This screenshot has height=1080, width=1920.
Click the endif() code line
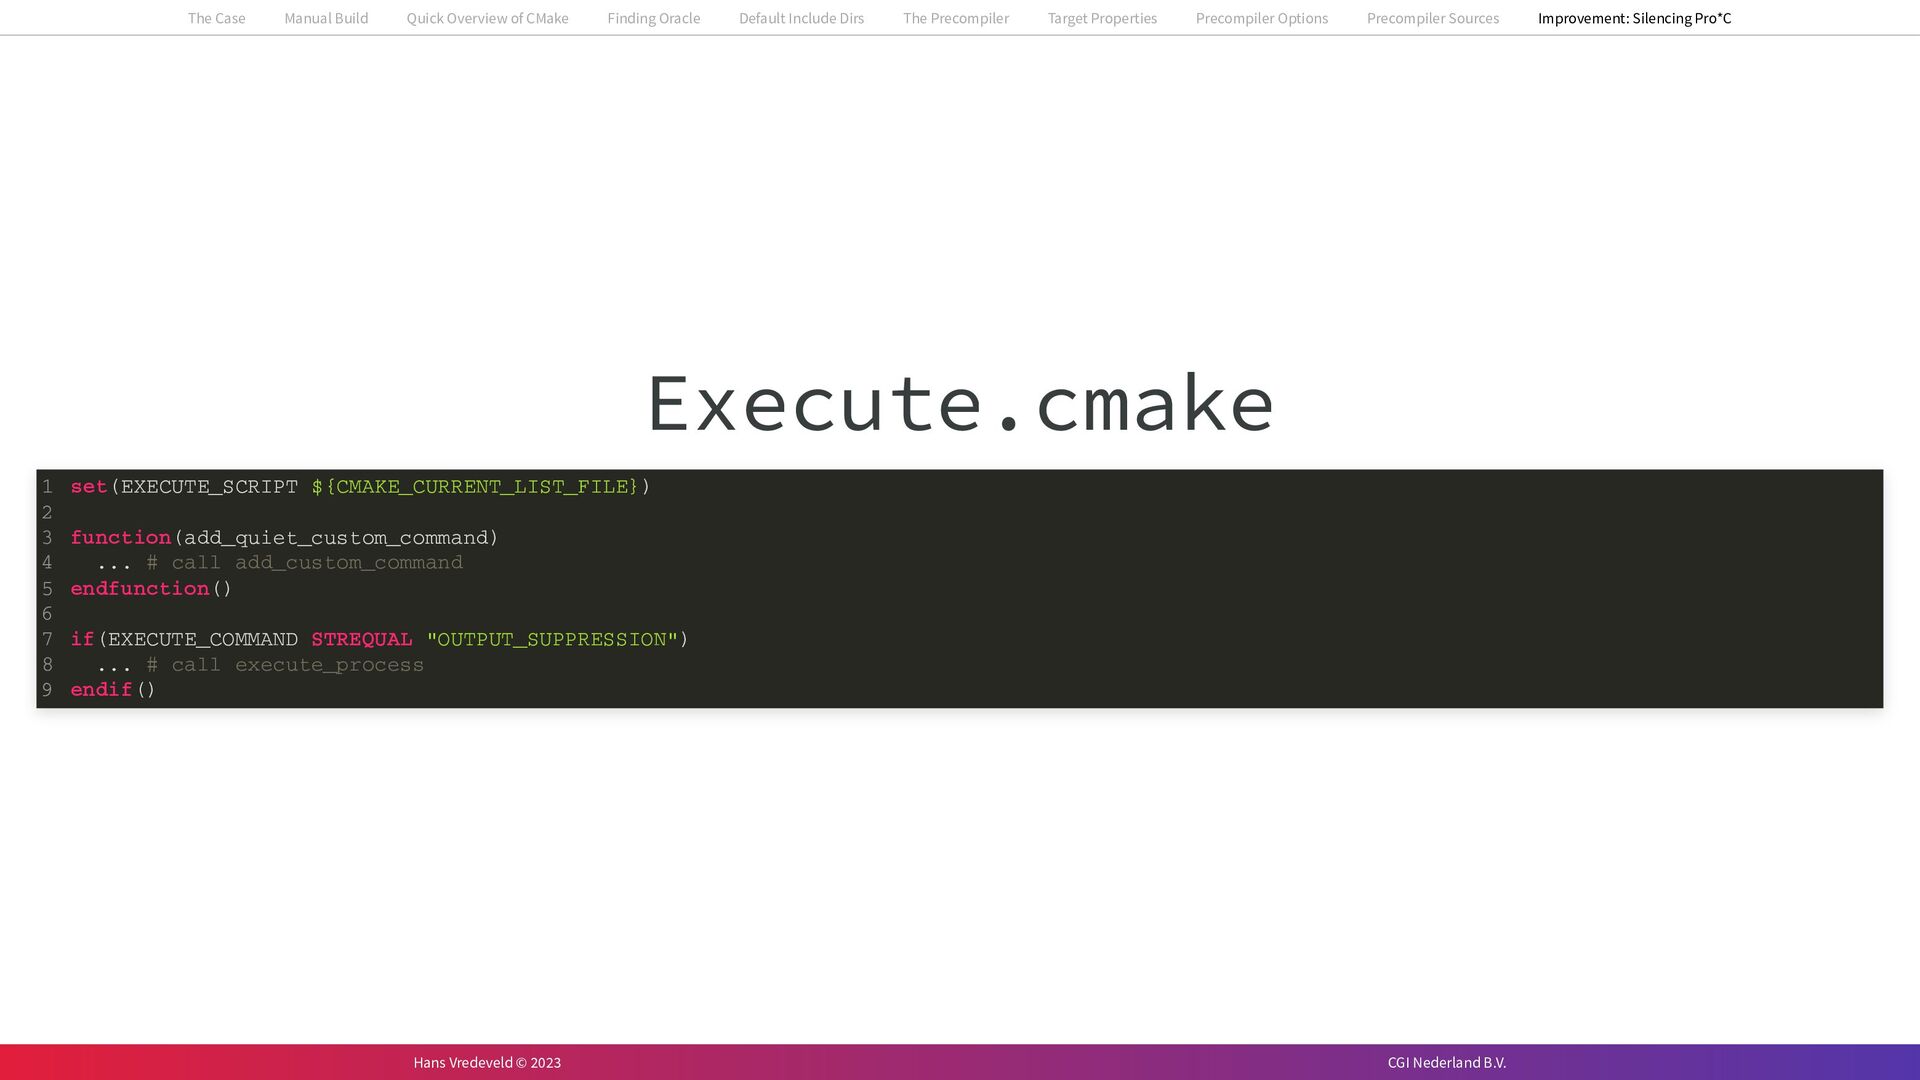pos(113,690)
